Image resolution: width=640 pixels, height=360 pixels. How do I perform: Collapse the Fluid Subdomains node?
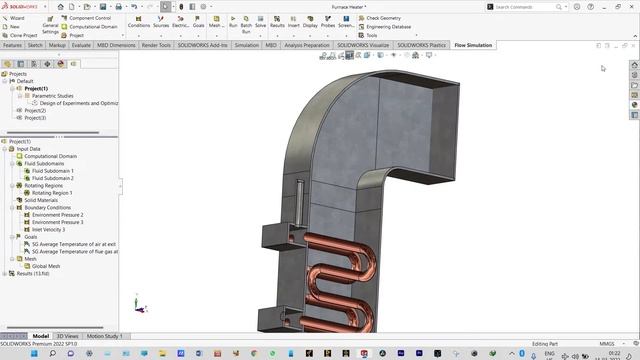[x=12, y=164]
